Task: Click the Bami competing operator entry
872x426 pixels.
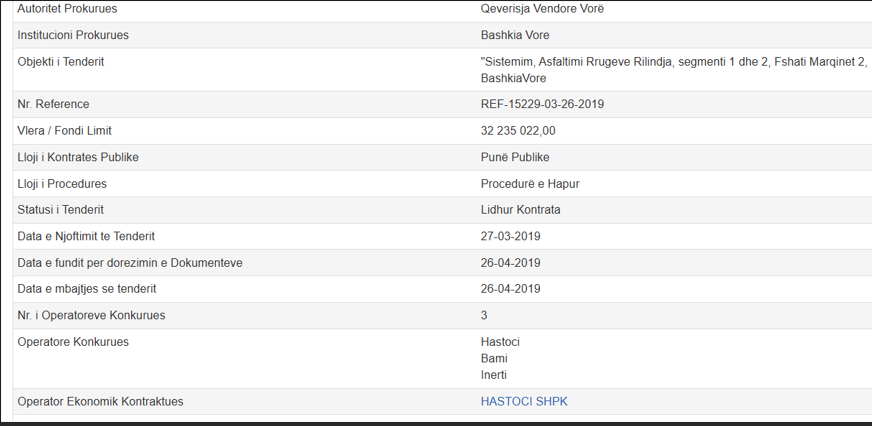Action: click(x=494, y=358)
